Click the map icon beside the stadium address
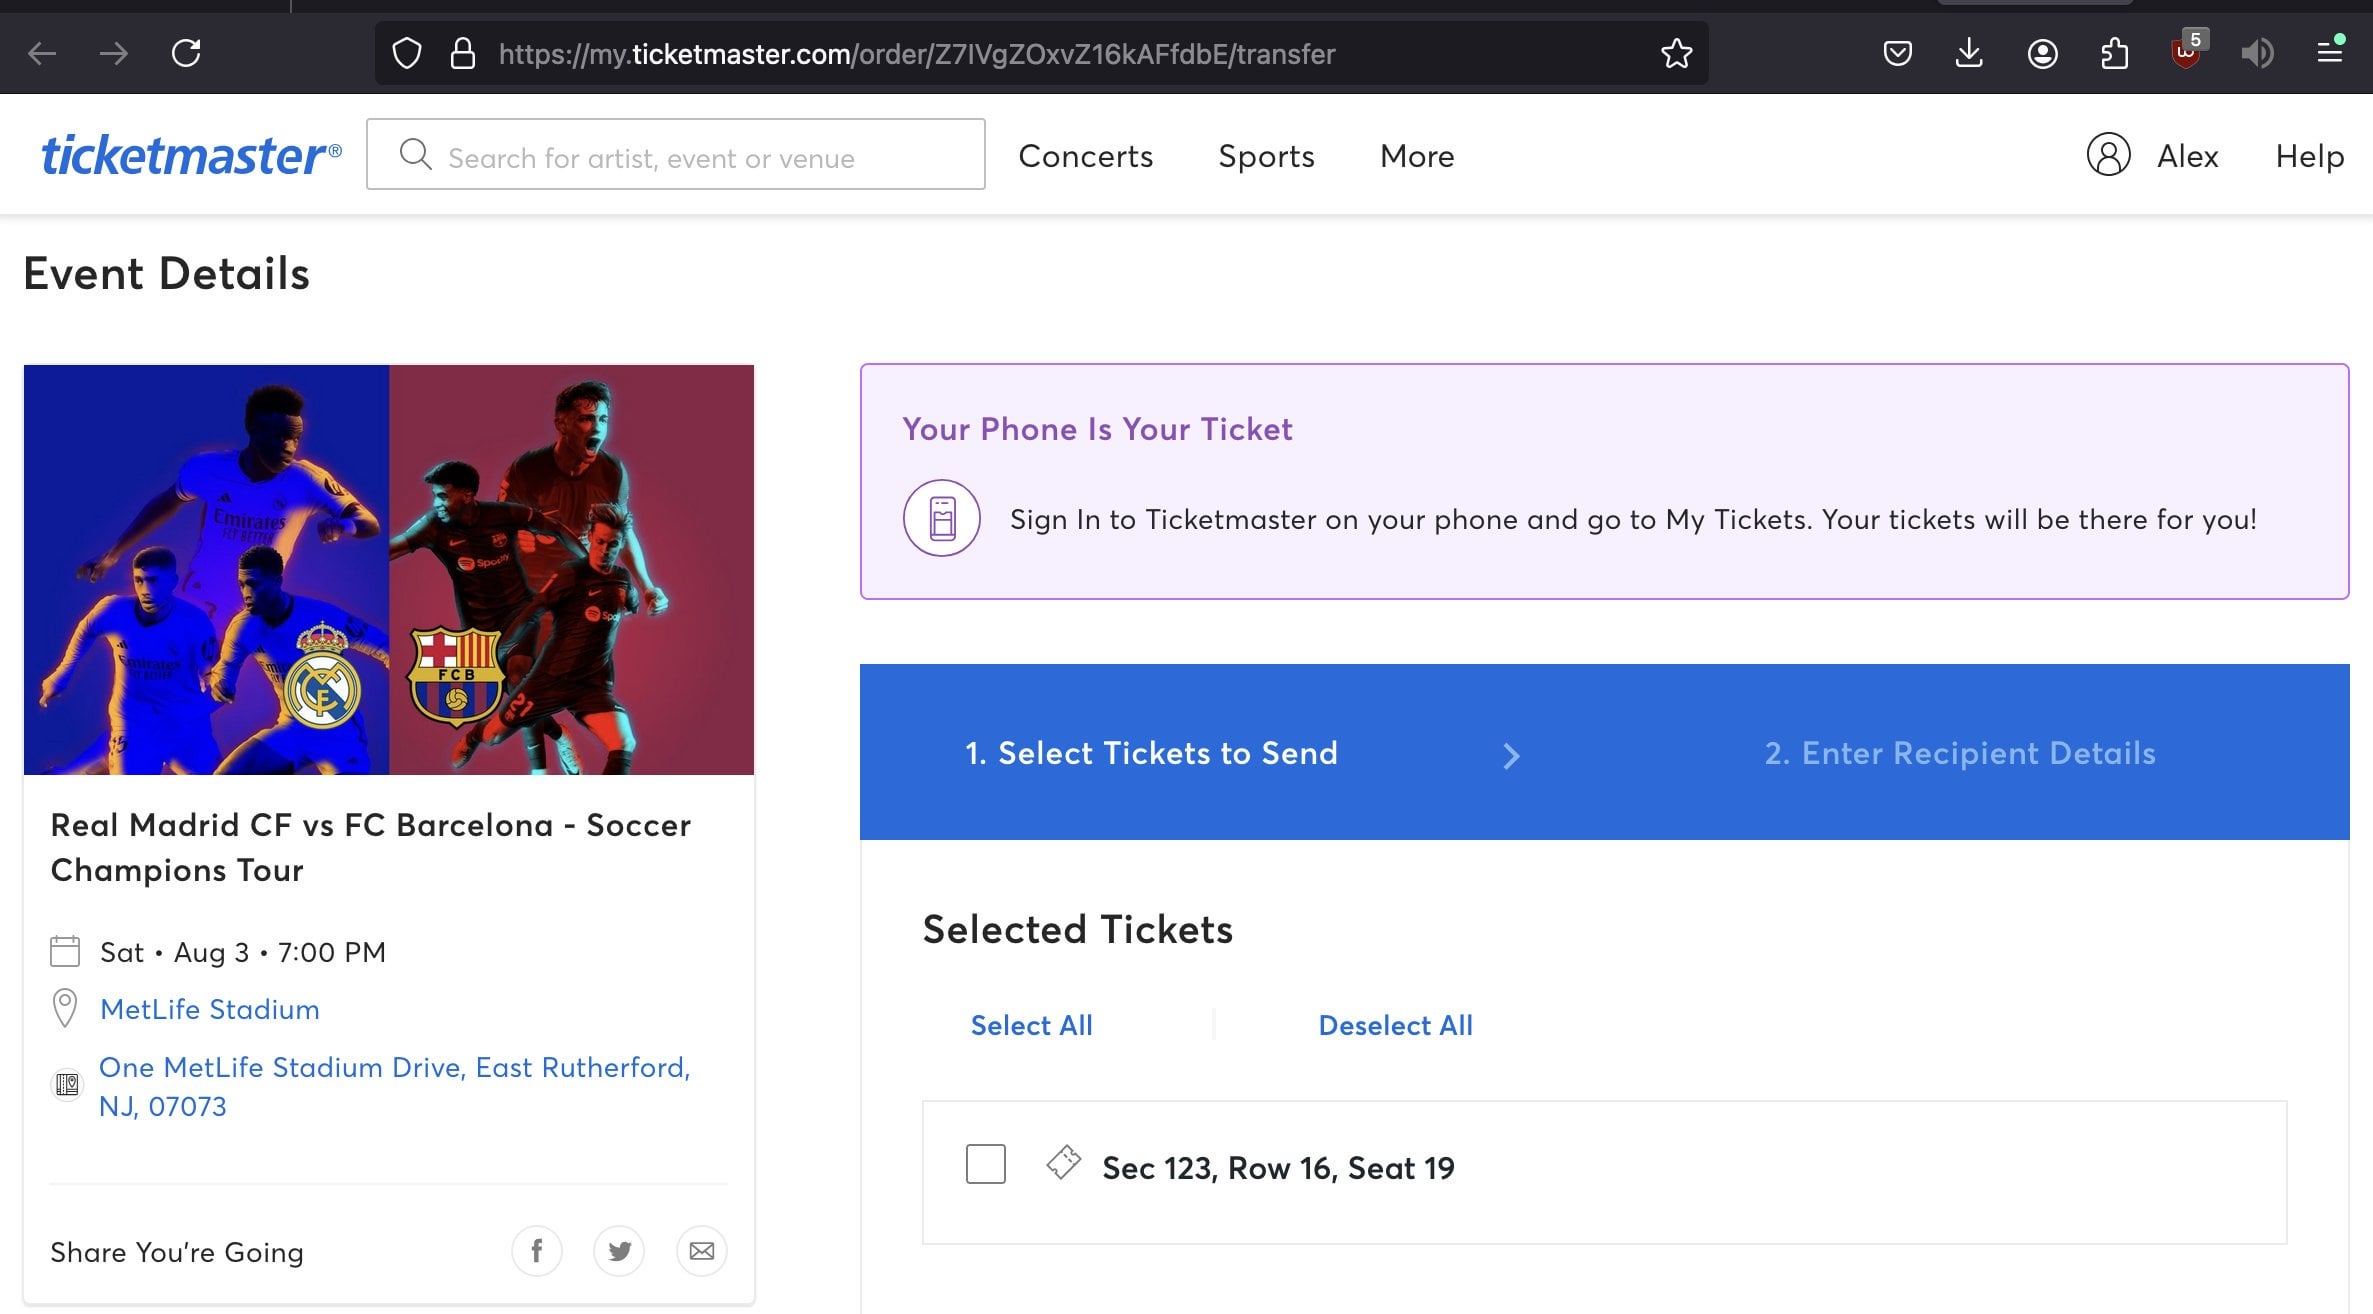This screenshot has height=1314, width=2373. 67,1084
